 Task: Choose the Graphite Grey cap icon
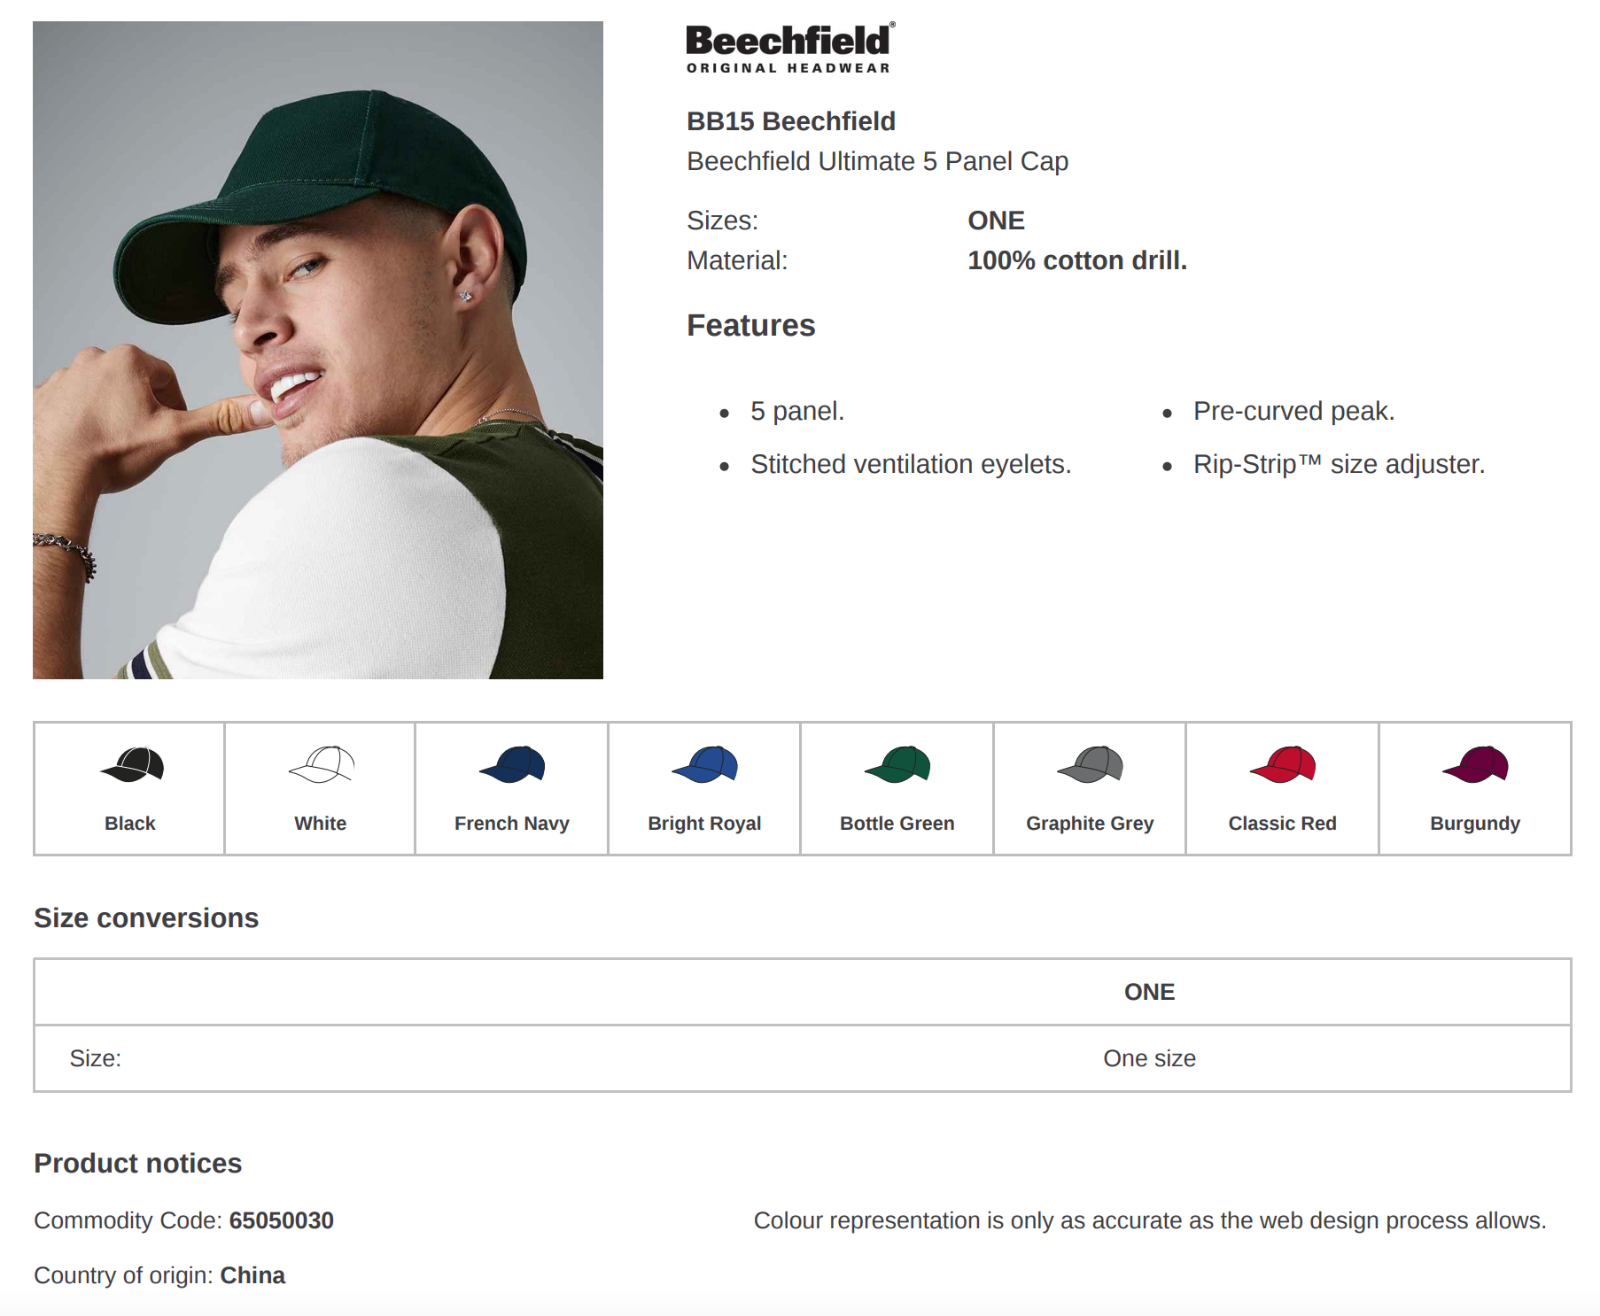point(1090,765)
